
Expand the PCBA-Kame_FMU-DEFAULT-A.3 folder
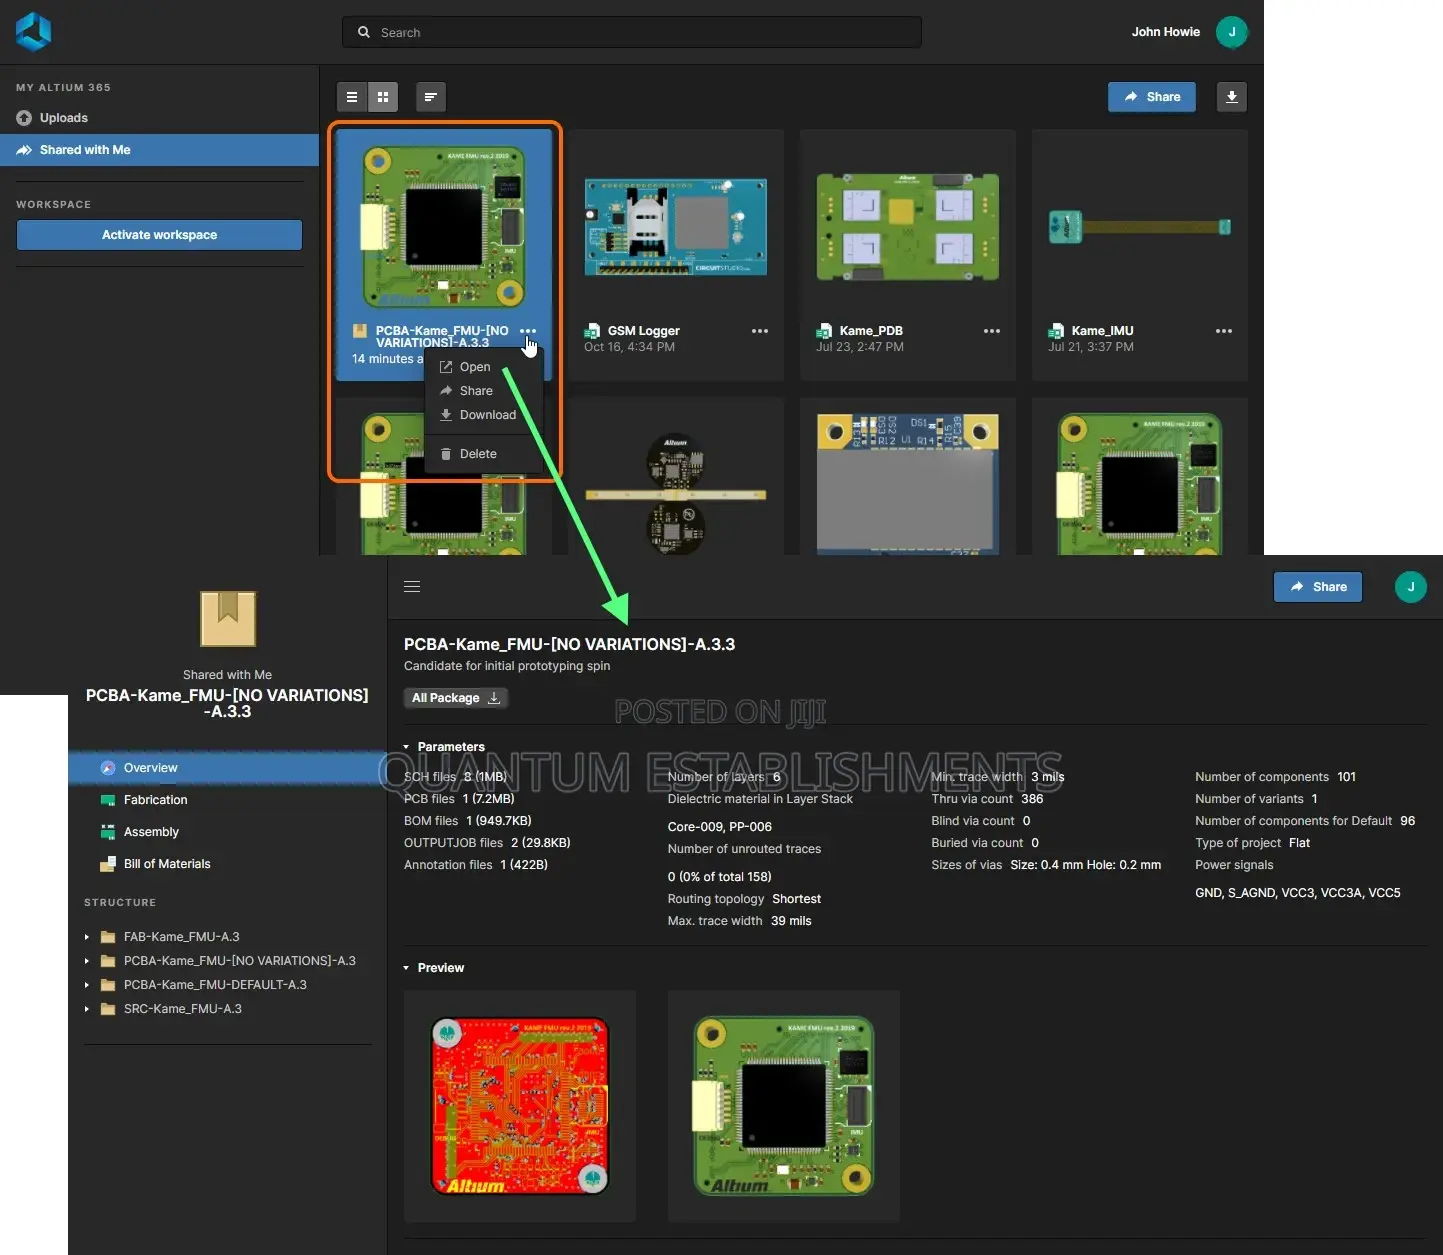click(x=87, y=985)
